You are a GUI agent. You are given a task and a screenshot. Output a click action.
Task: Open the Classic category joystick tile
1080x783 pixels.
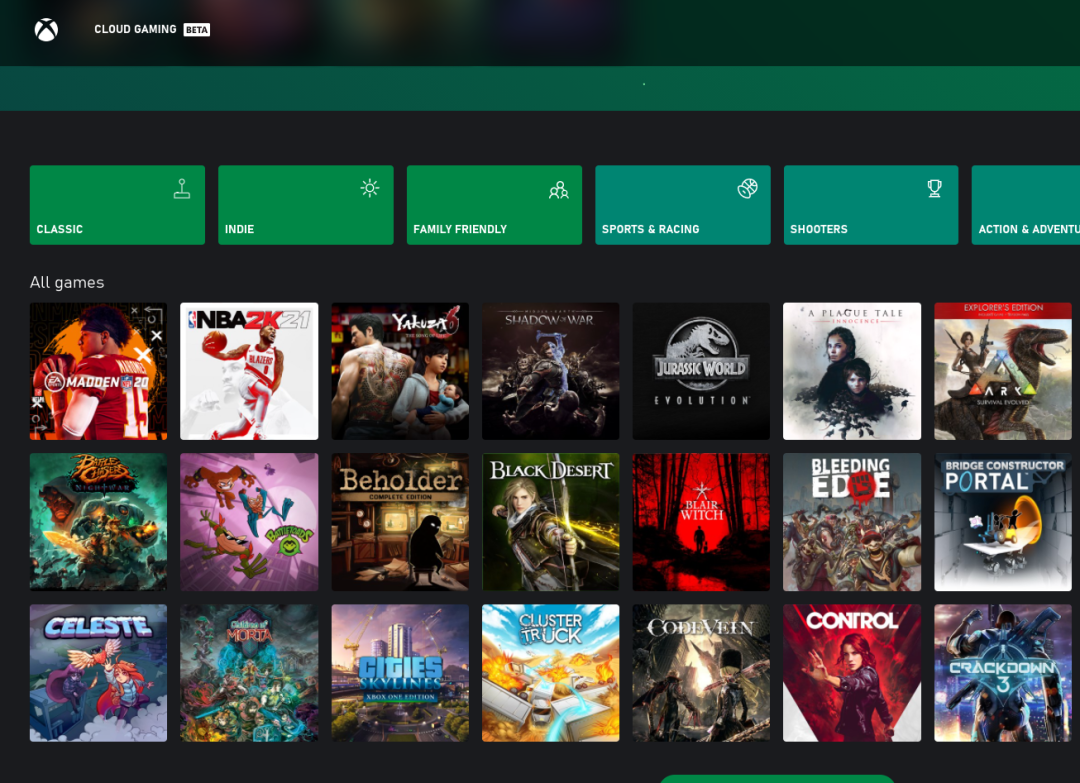(117, 205)
